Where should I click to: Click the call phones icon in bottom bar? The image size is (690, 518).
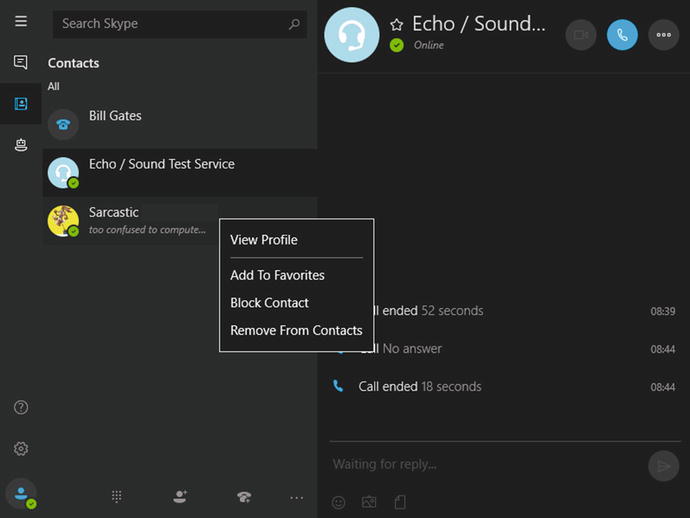click(244, 497)
